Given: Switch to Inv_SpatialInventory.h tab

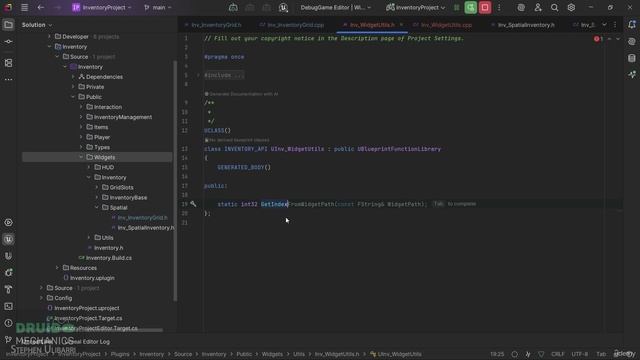Looking at the screenshot, I should [x=523, y=25].
